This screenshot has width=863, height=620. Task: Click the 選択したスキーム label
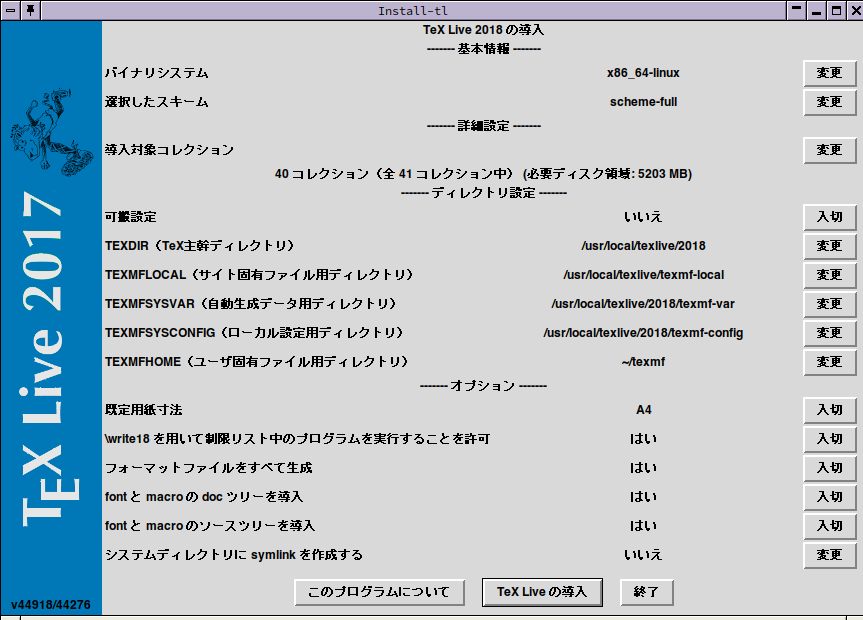pyautogui.click(x=157, y=102)
